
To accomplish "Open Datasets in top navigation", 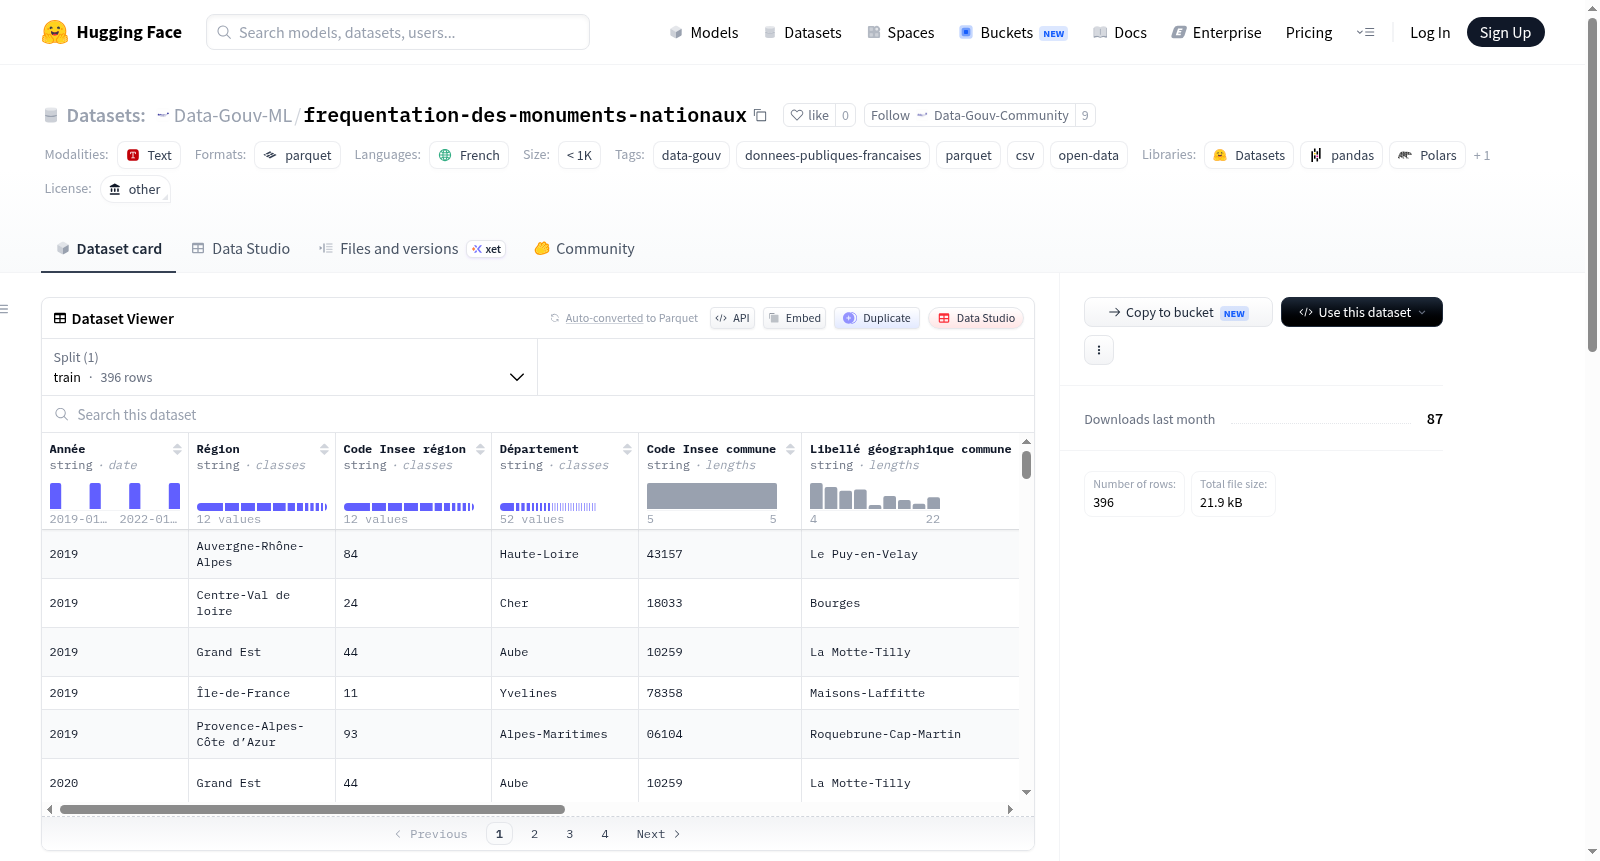I will point(802,32).
